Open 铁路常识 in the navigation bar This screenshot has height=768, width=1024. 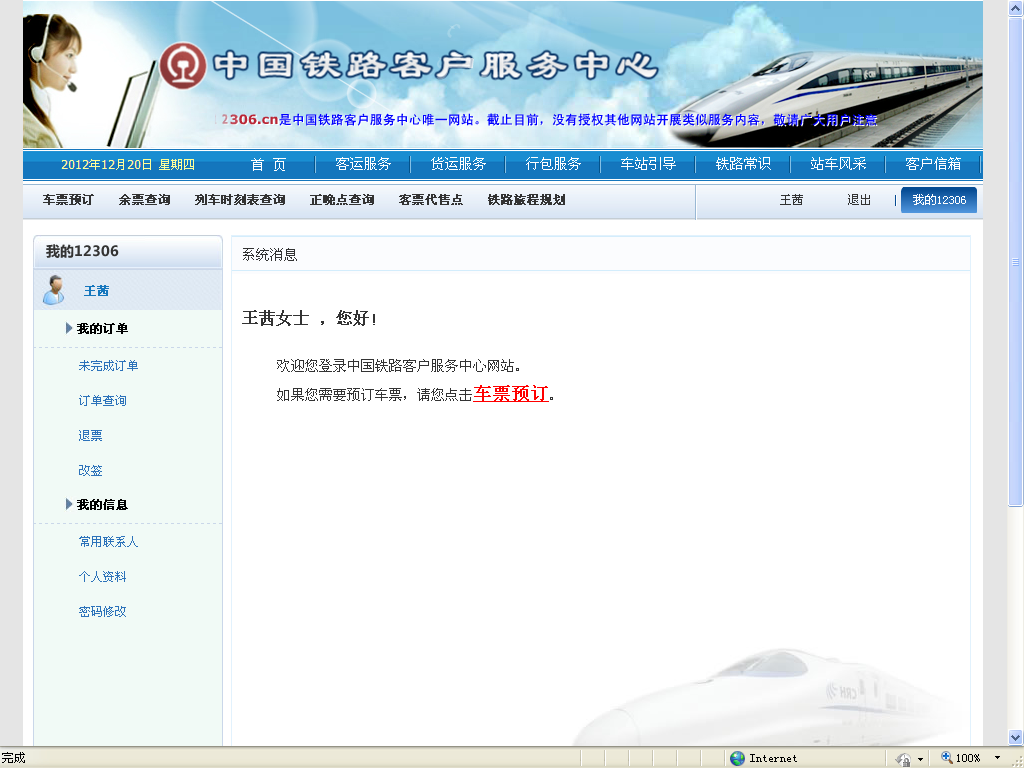click(x=743, y=164)
